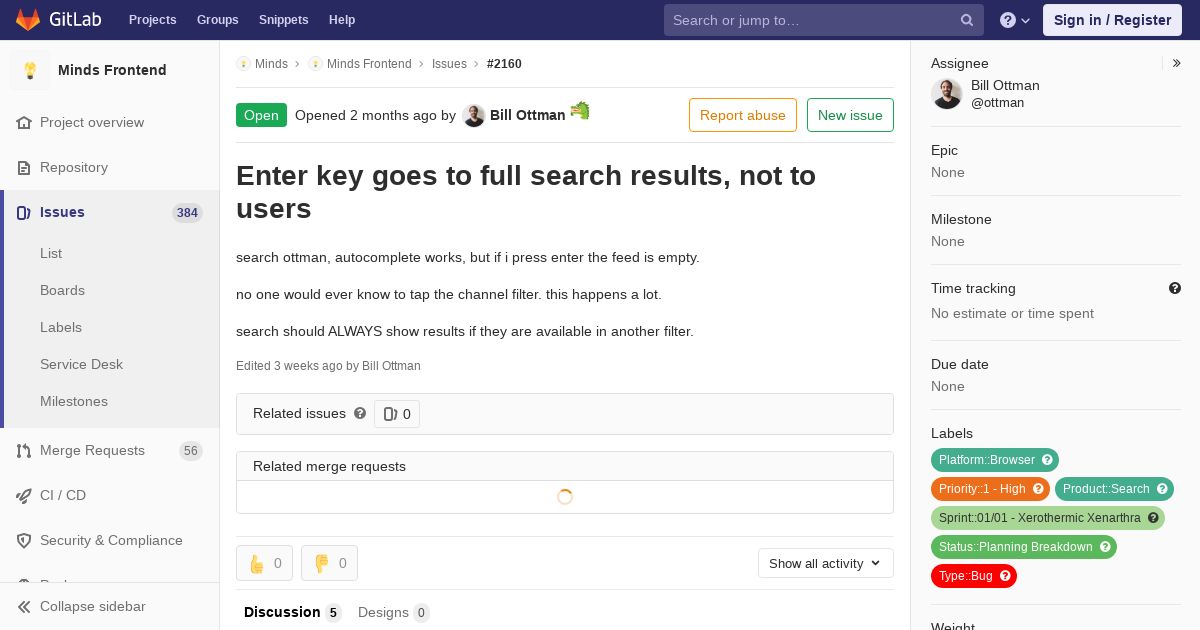Click the Issues sidebar icon
Image resolution: width=1200 pixels, height=630 pixels.
(24, 213)
